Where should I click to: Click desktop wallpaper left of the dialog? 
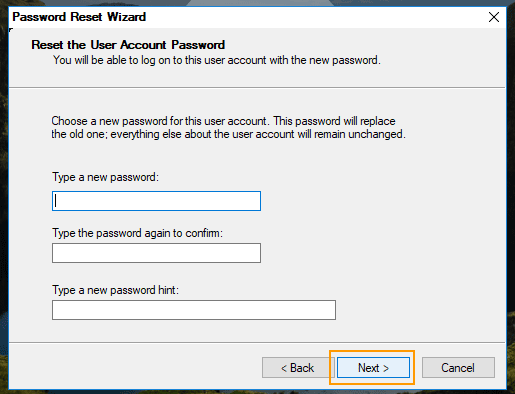4,200
